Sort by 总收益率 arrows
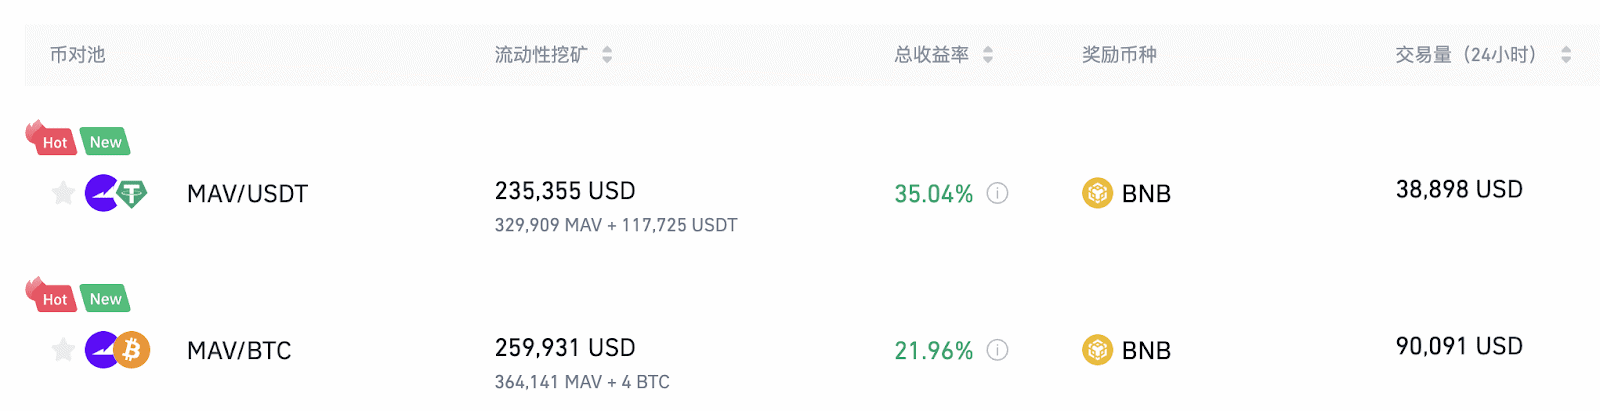This screenshot has height=411, width=1600. (988, 55)
